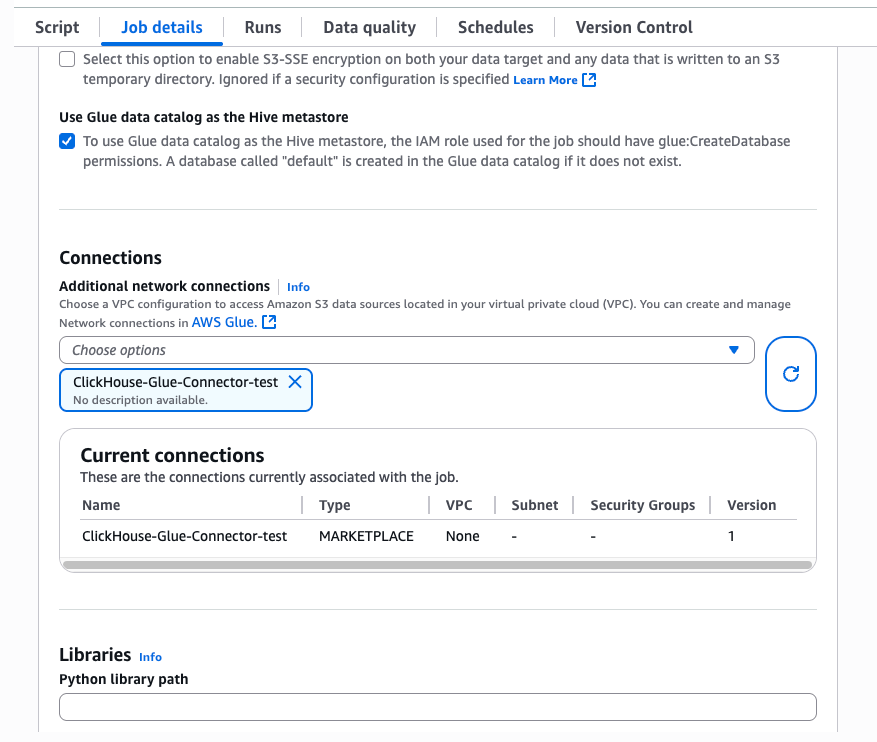This screenshot has height=742, width=877.
Task: Open the Runs tab
Action: click(x=263, y=27)
